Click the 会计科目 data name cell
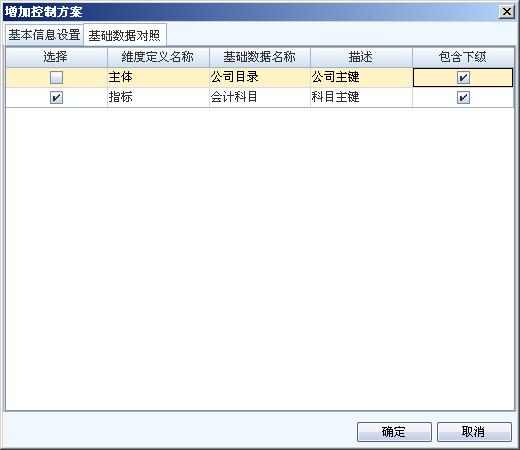 point(260,97)
